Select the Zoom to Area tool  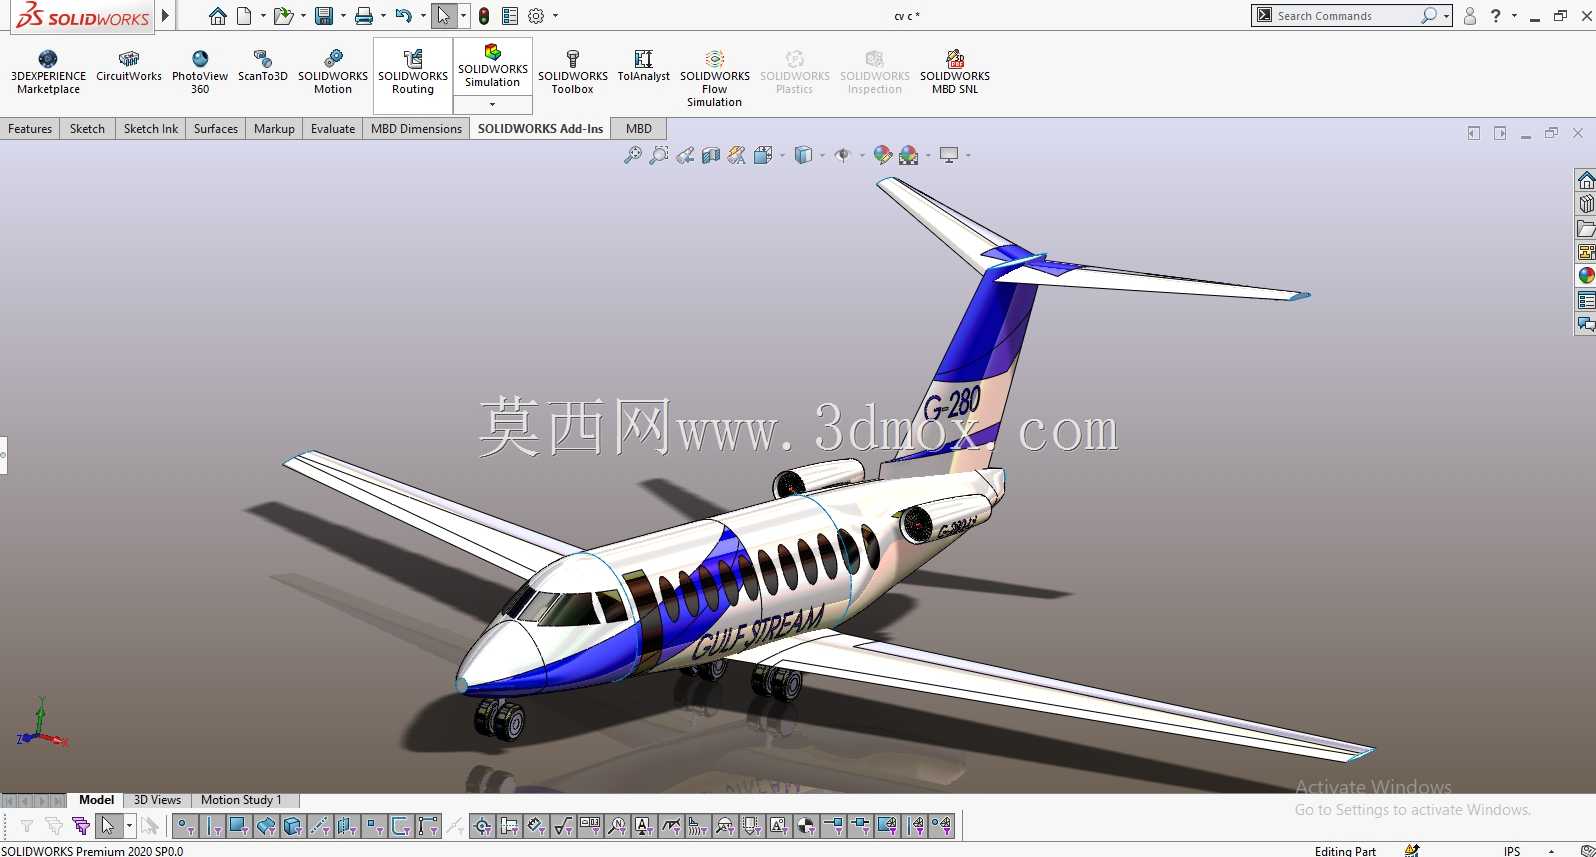659,155
